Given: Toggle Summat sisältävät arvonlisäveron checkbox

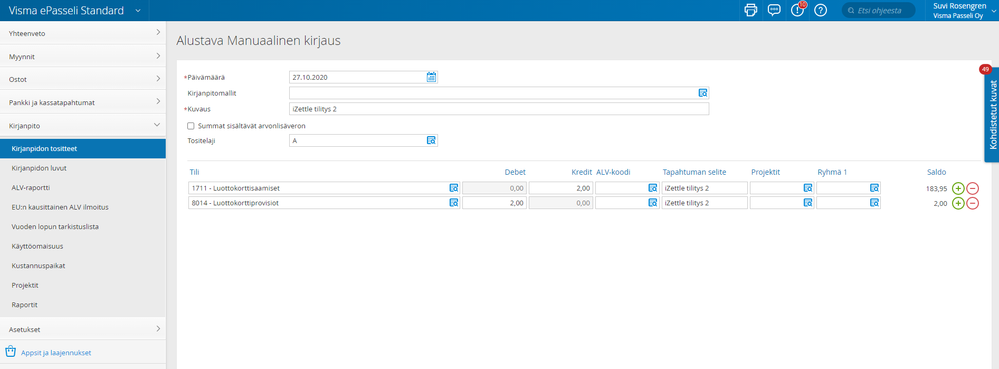Looking at the screenshot, I should [190, 126].
